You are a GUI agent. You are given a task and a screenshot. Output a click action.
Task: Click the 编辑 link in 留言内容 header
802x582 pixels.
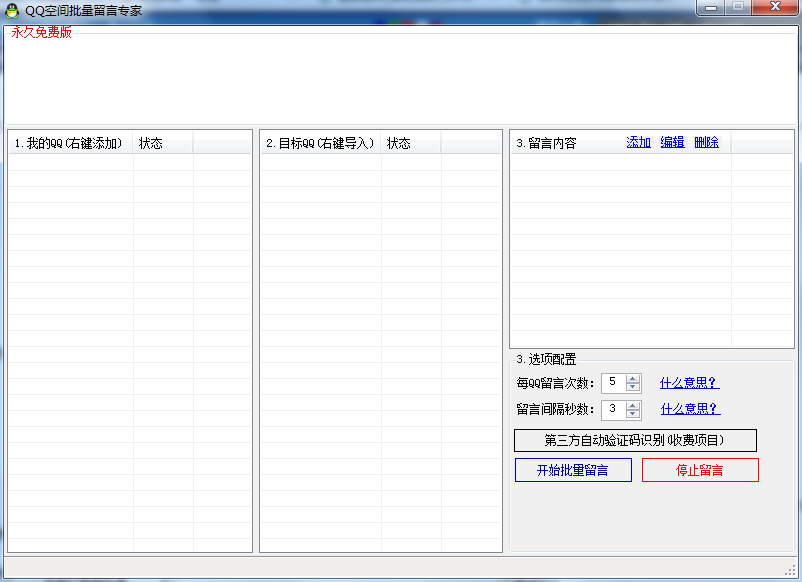click(x=672, y=142)
